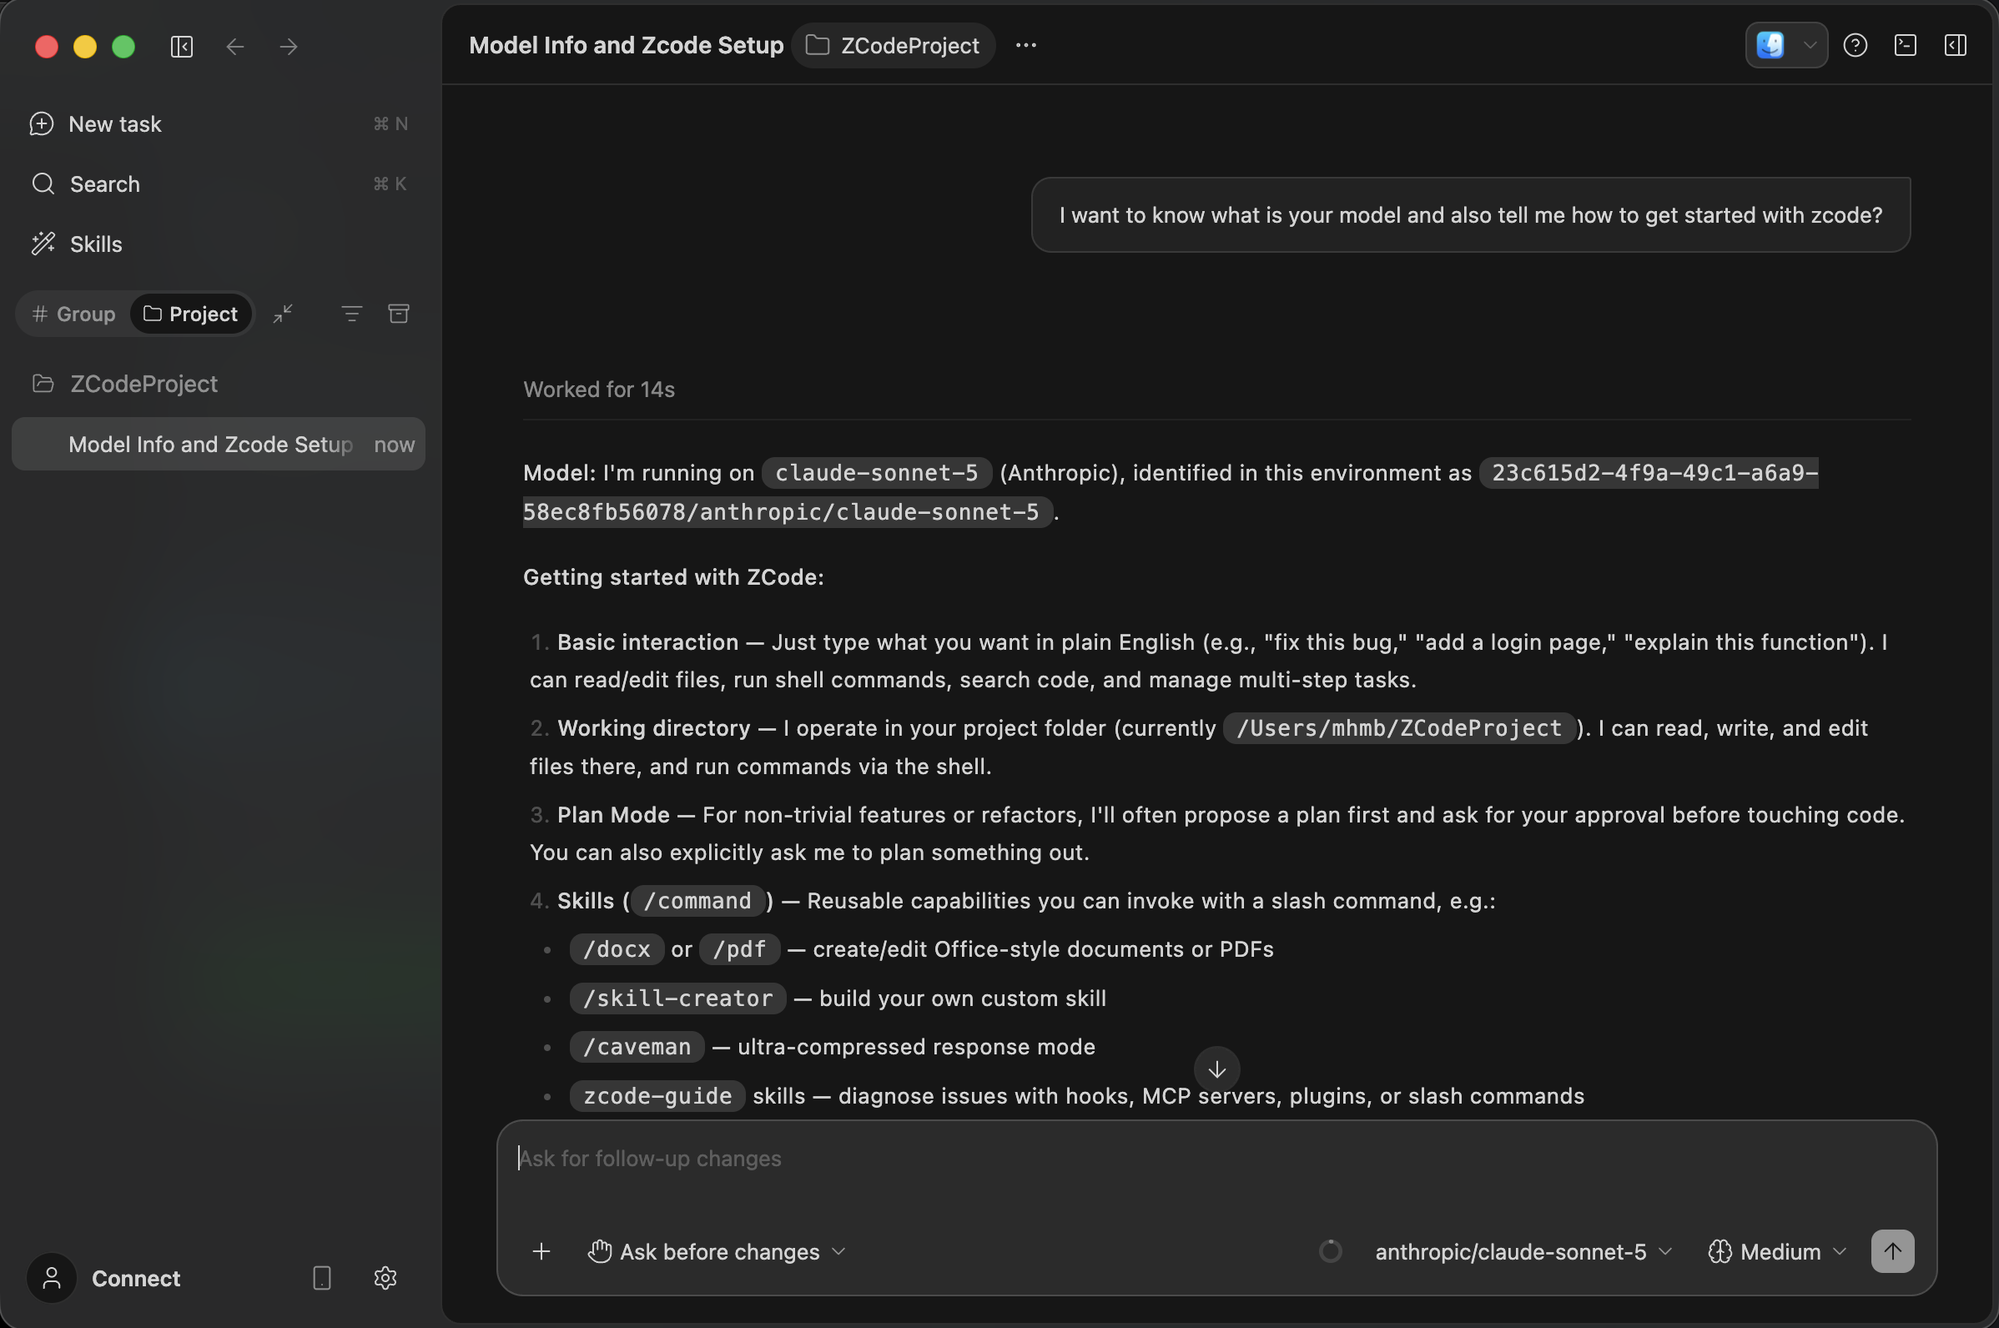Switch to Project view
The image size is (1999, 1328).
pyautogui.click(x=191, y=314)
